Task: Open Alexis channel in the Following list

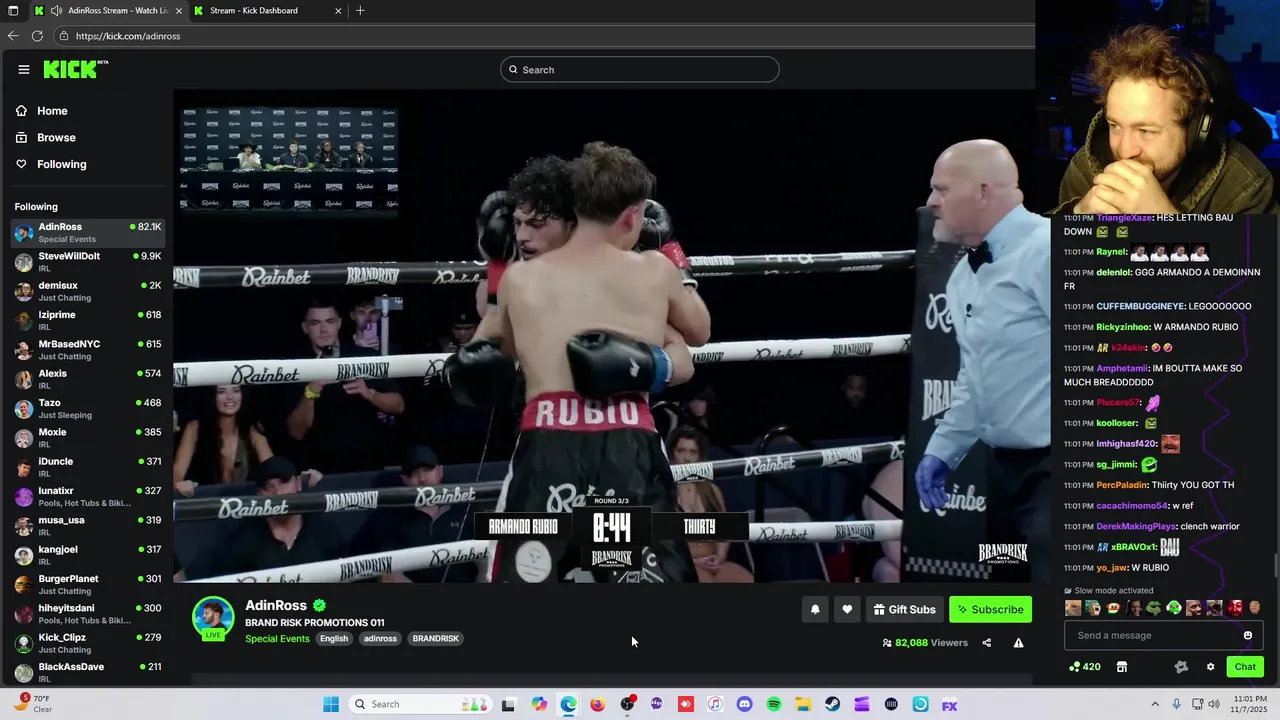Action: [88, 379]
